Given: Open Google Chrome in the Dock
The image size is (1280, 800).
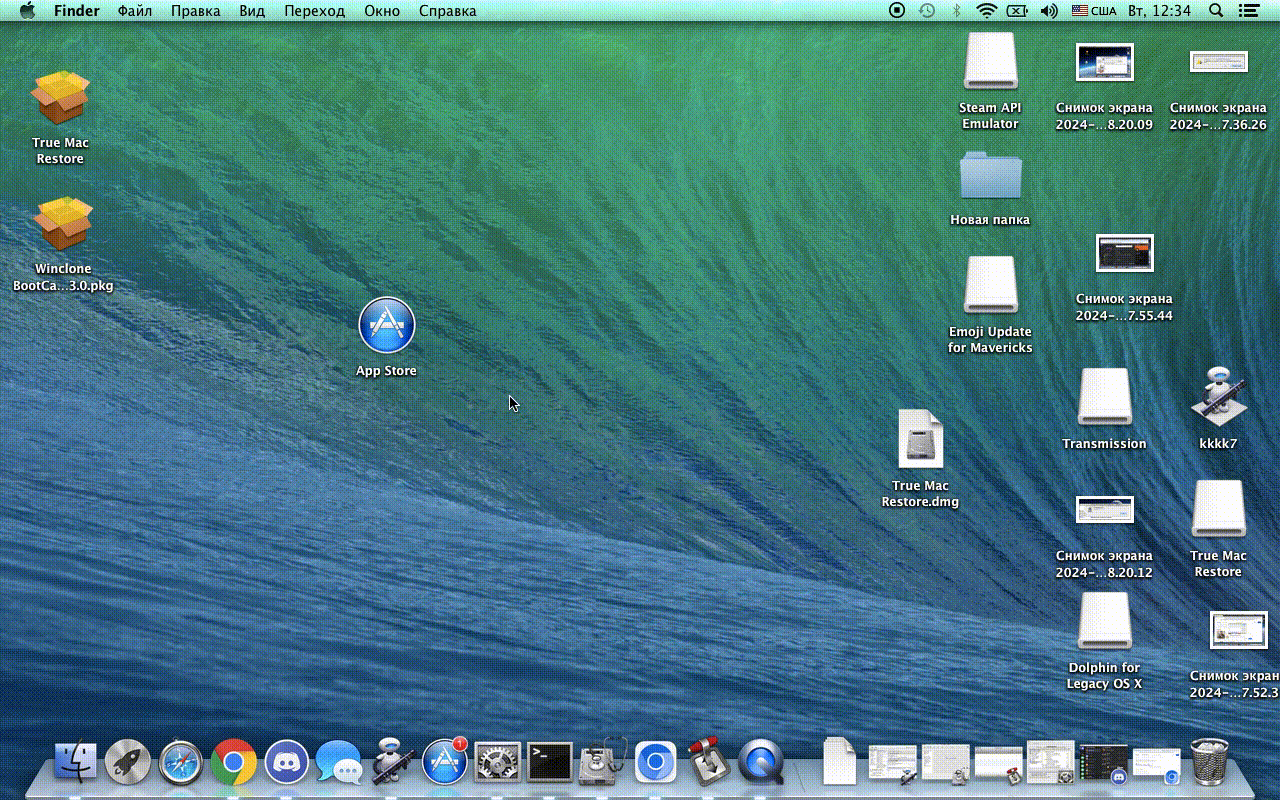Looking at the screenshot, I should coord(233,764).
